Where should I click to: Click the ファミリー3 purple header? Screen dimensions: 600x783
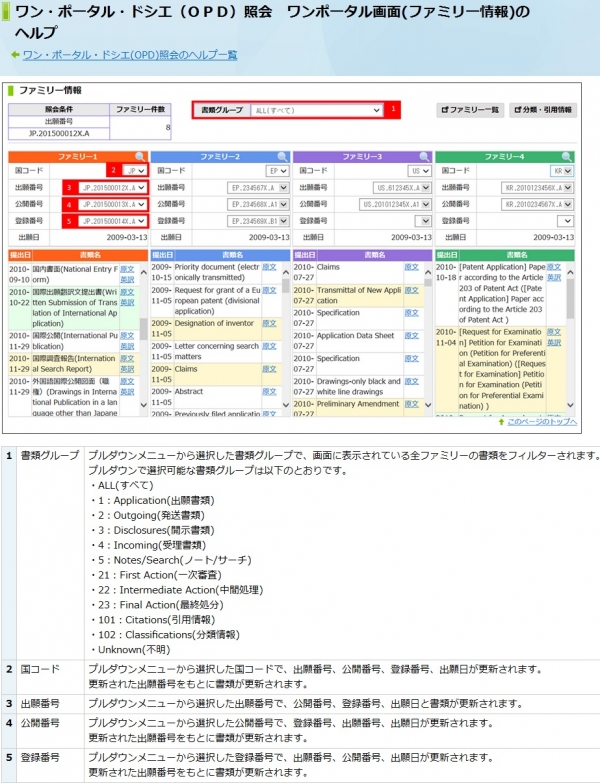coord(362,157)
